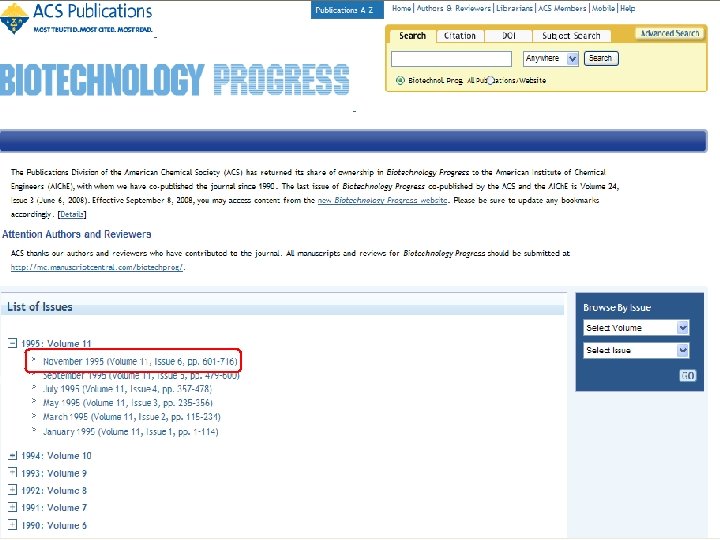Image resolution: width=720 pixels, height=540 pixels.
Task: Open the Anywhere dropdown
Action: pyautogui.click(x=550, y=59)
